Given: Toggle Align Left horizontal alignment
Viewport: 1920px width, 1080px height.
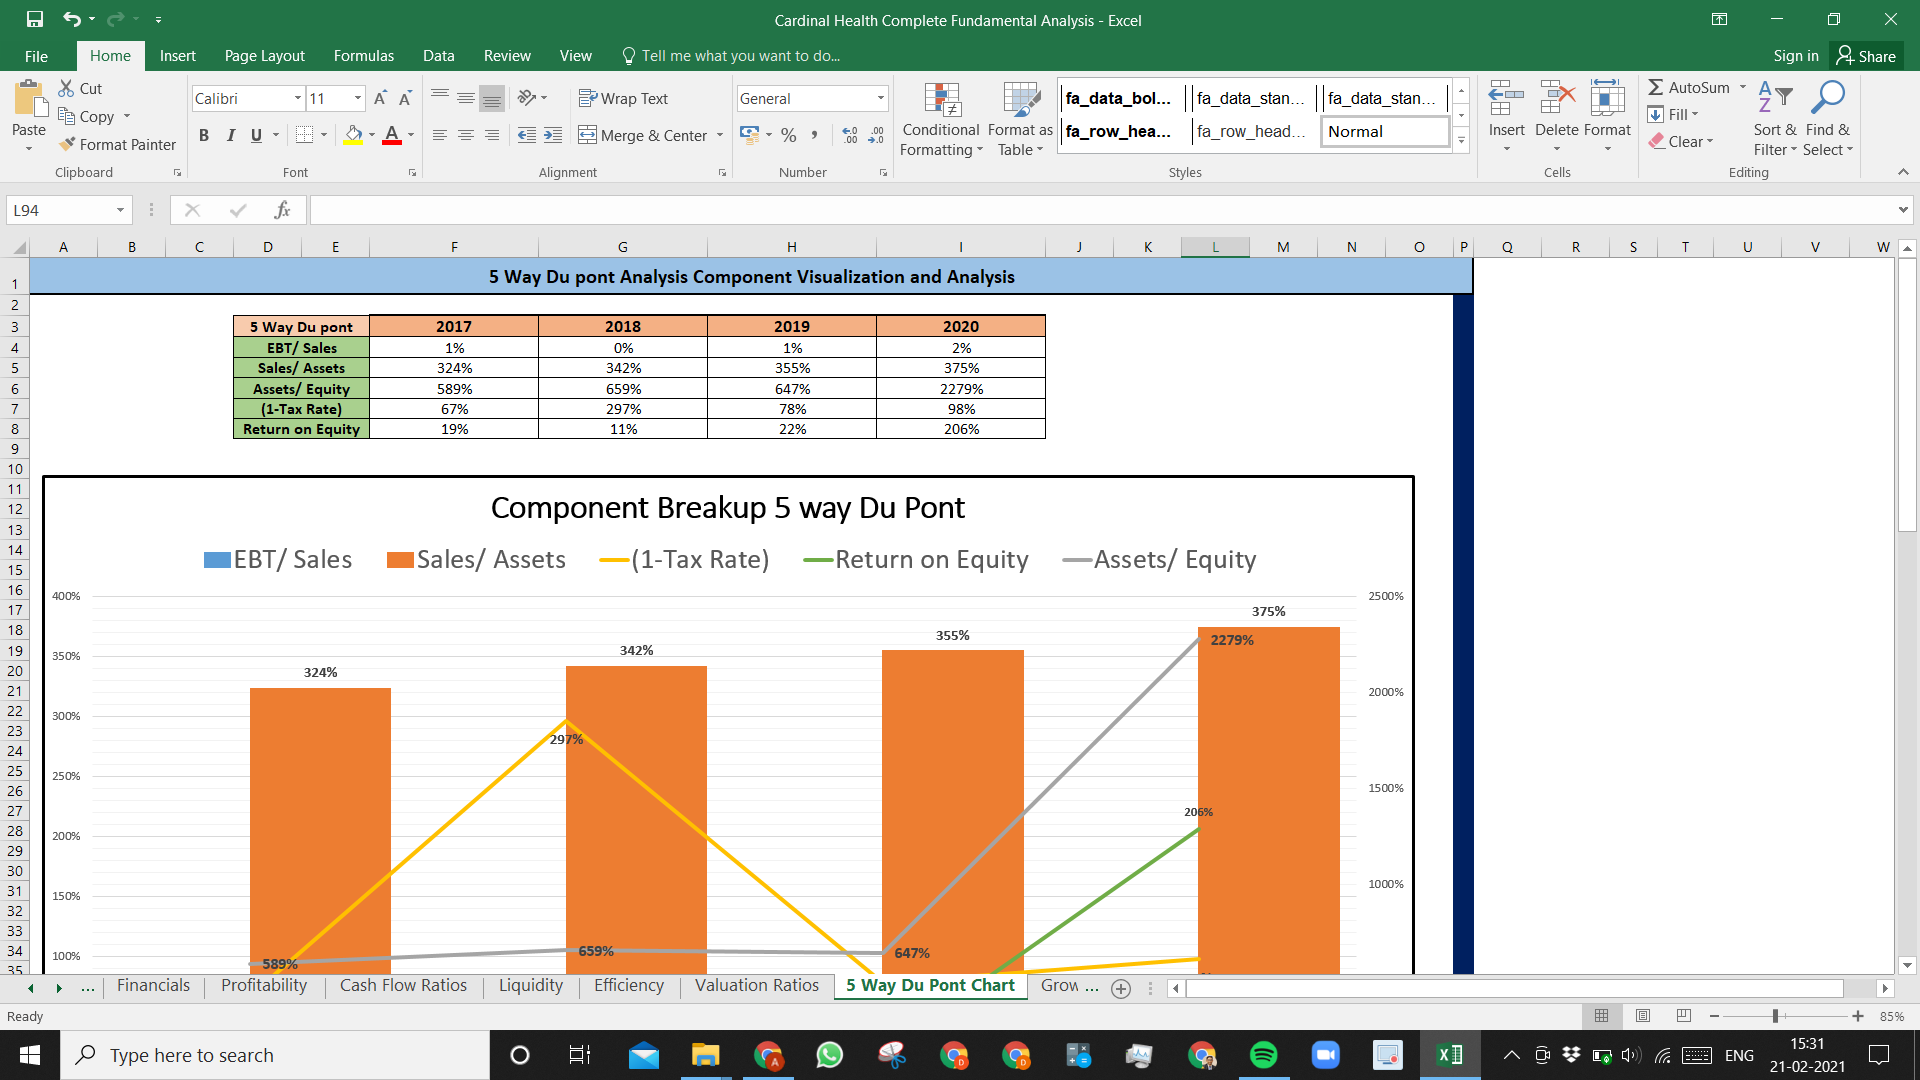Looking at the screenshot, I should pyautogui.click(x=440, y=135).
